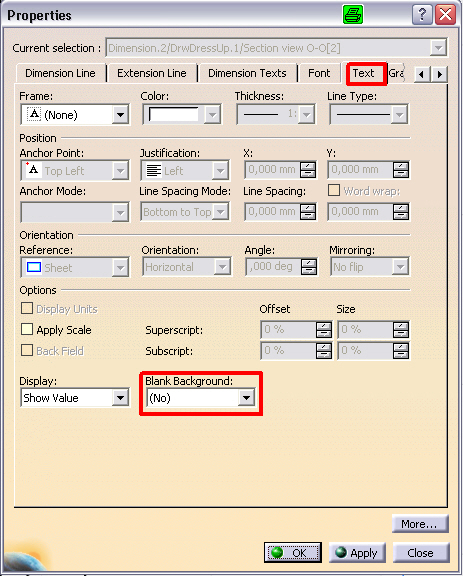The image size is (463, 576).
Task: Open the Frame dropdown arrow
Action: point(120,115)
